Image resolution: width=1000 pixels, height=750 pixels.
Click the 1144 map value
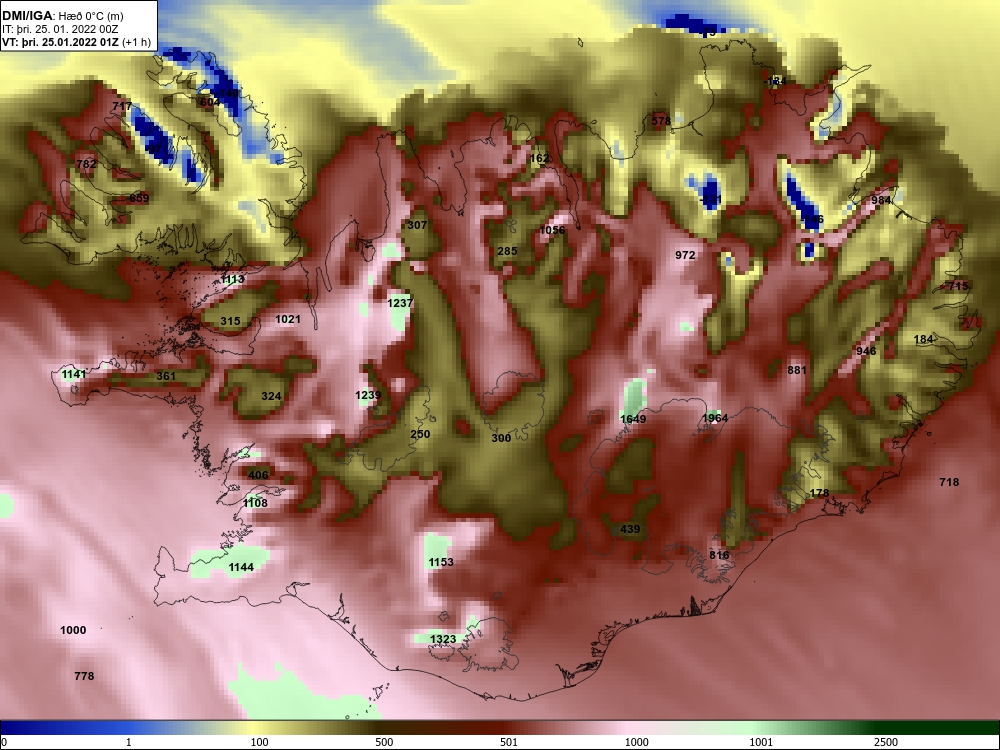[x=241, y=566]
